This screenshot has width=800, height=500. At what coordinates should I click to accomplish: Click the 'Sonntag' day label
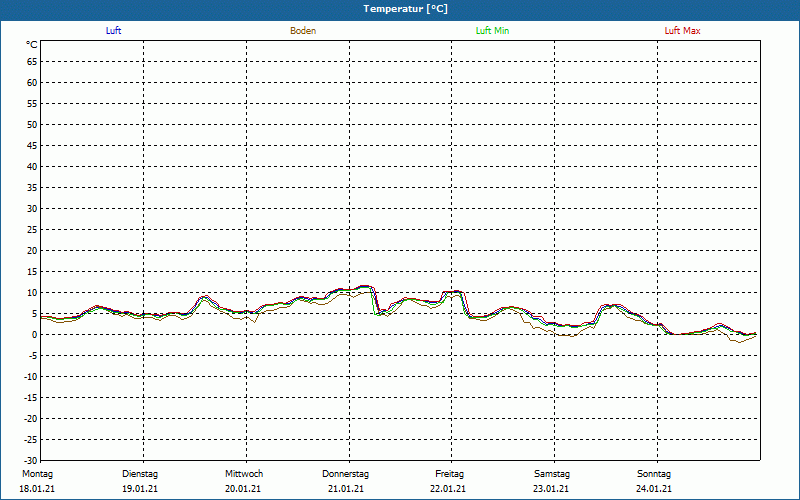tap(654, 474)
